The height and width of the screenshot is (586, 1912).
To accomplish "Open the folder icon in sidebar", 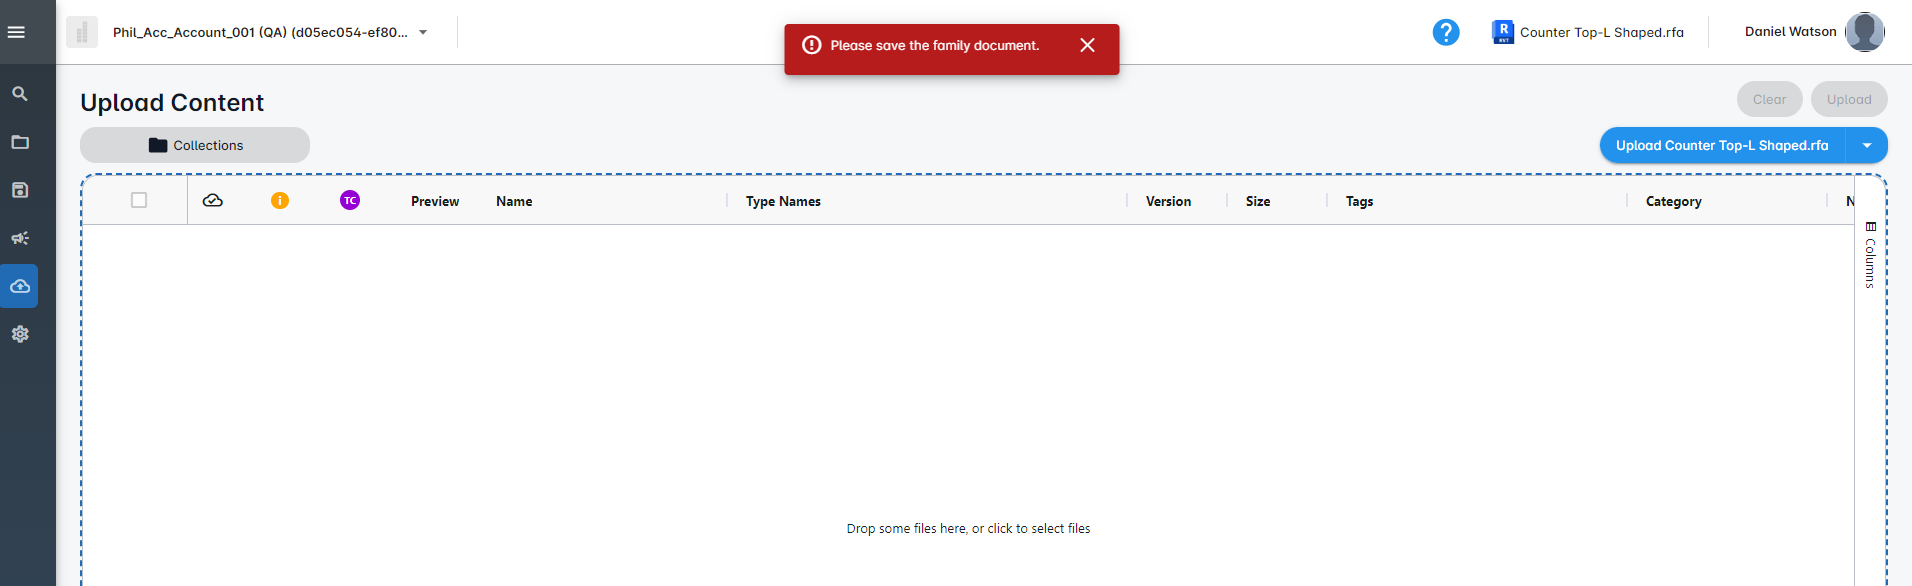I will (x=20, y=142).
